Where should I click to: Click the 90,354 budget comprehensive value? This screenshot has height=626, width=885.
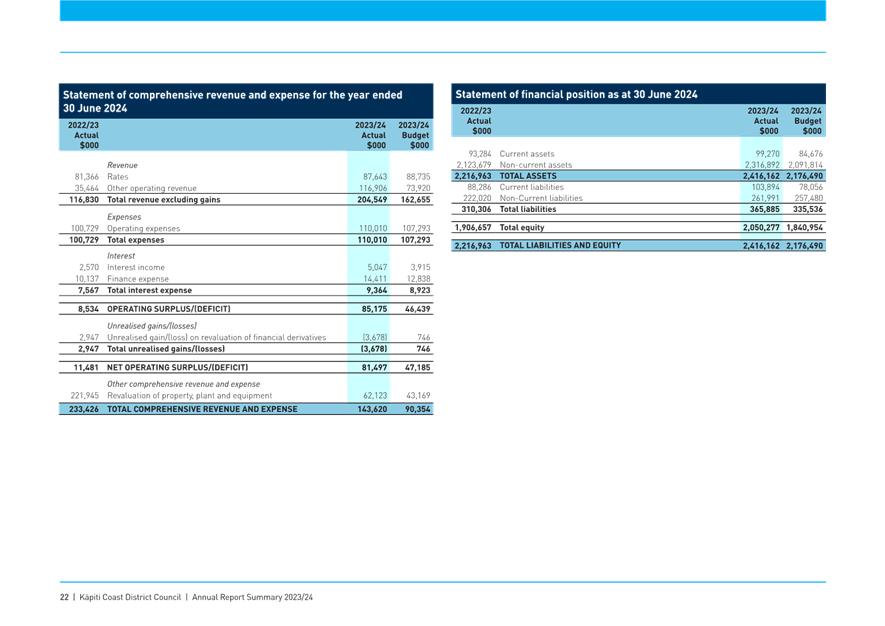[x=418, y=409]
